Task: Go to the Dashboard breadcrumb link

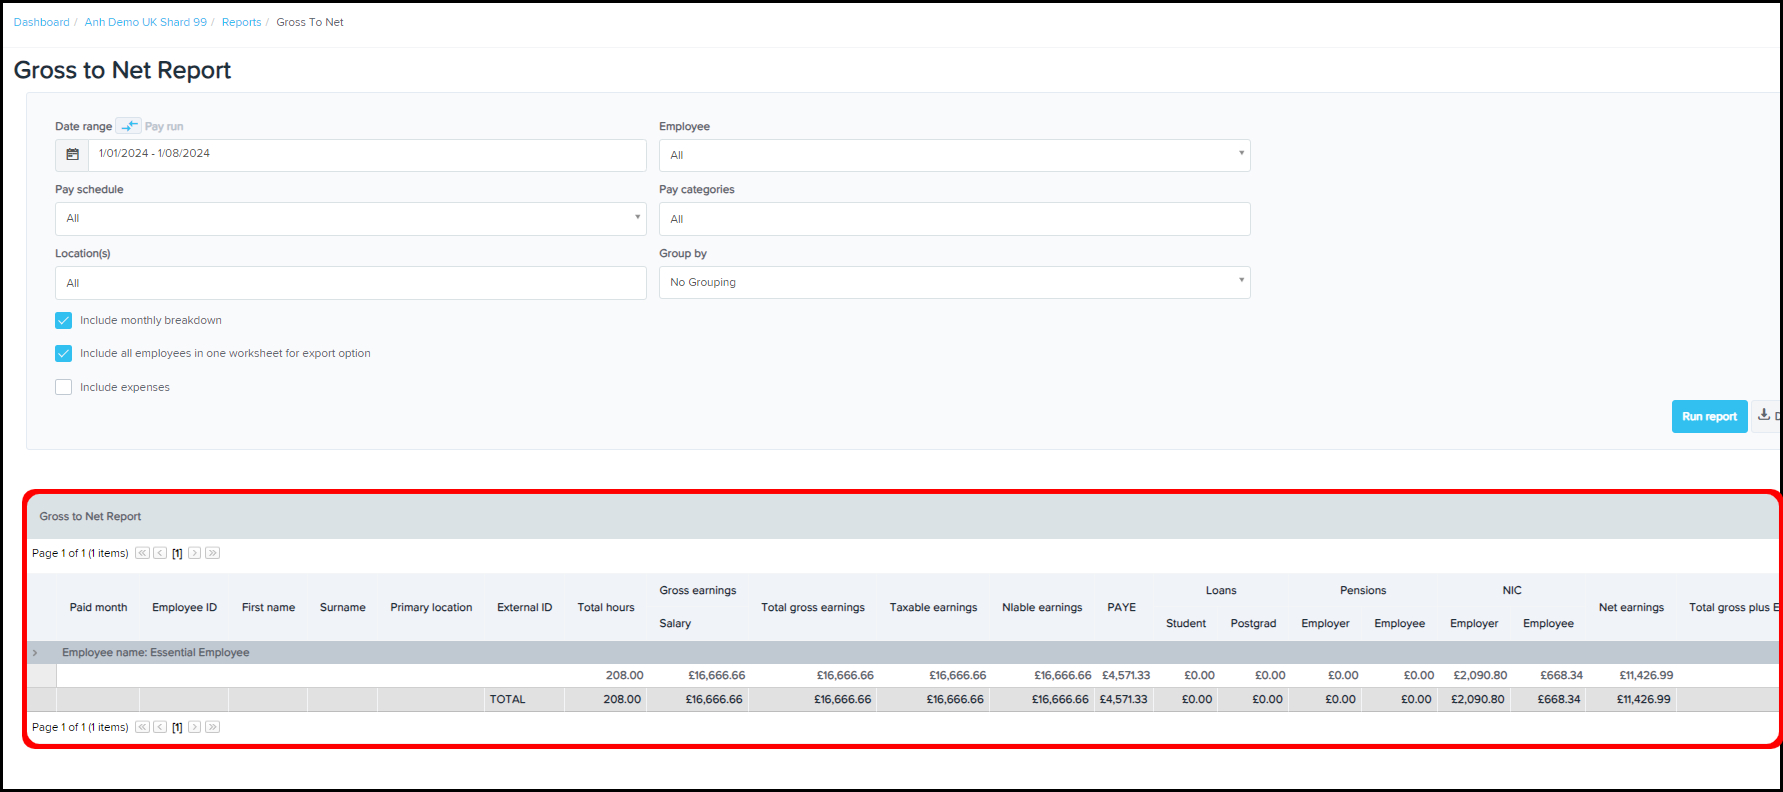Action: pyautogui.click(x=42, y=22)
